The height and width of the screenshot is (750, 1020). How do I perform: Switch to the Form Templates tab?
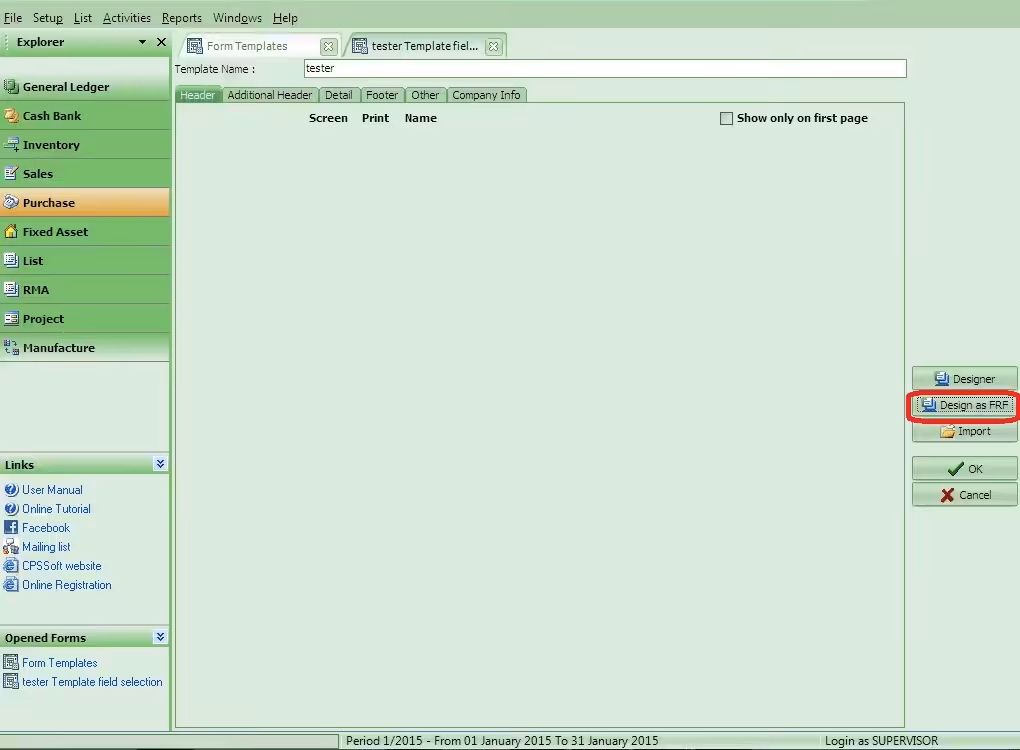(x=247, y=46)
